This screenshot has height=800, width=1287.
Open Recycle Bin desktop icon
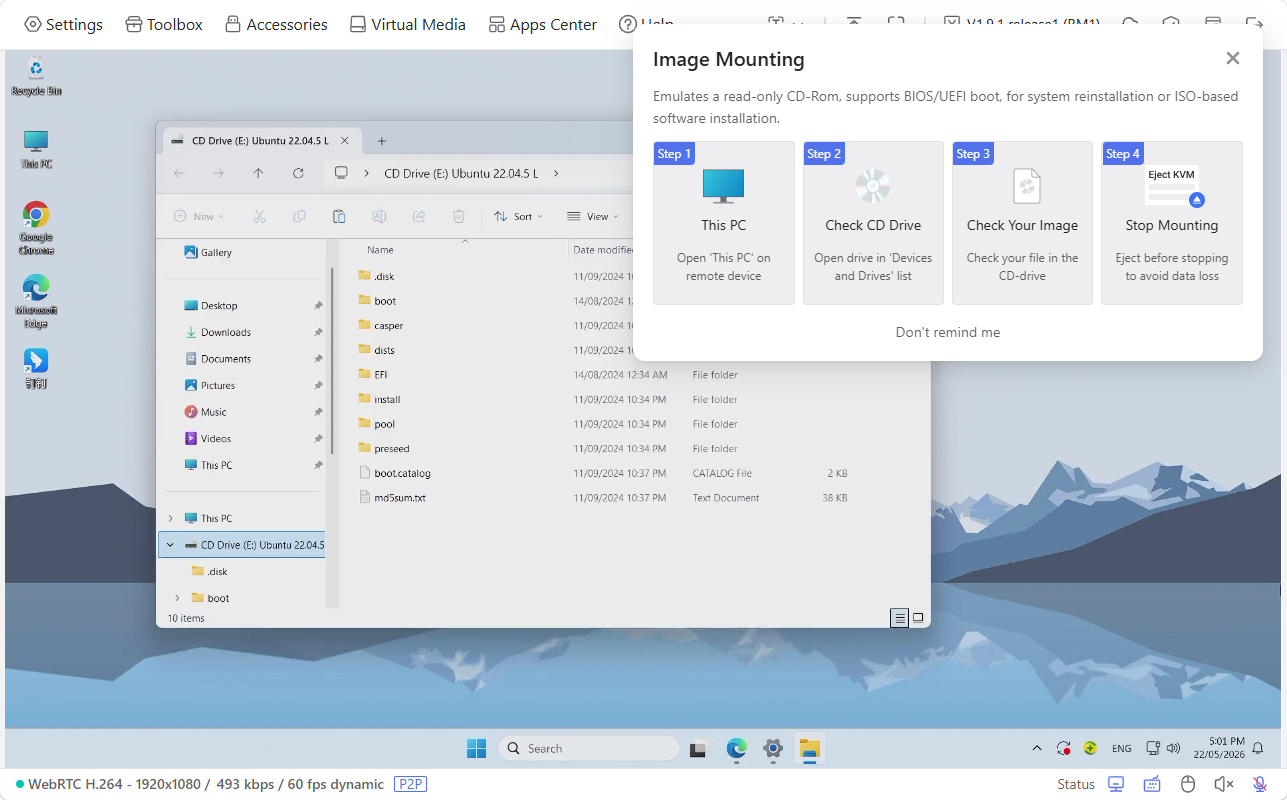click(x=36, y=76)
